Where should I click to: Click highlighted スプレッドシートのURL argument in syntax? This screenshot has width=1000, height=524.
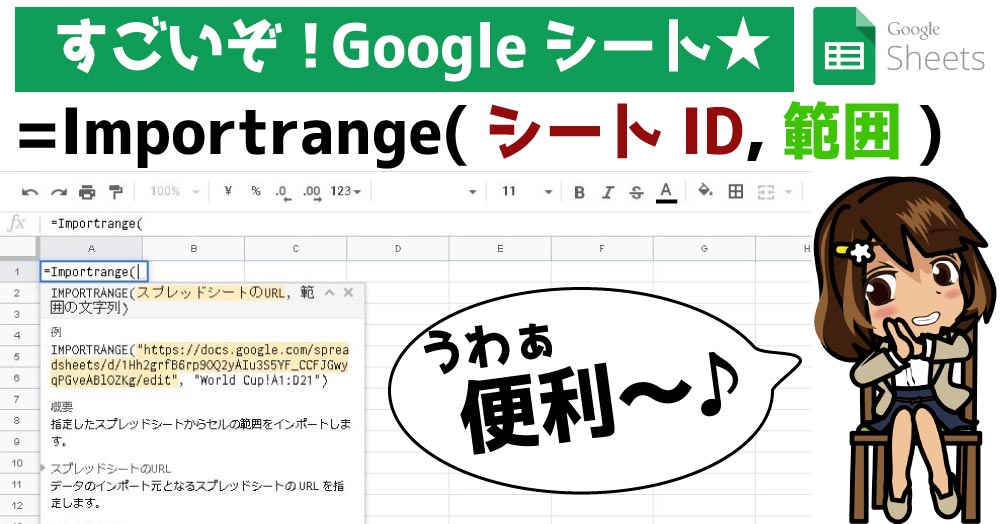point(210,293)
